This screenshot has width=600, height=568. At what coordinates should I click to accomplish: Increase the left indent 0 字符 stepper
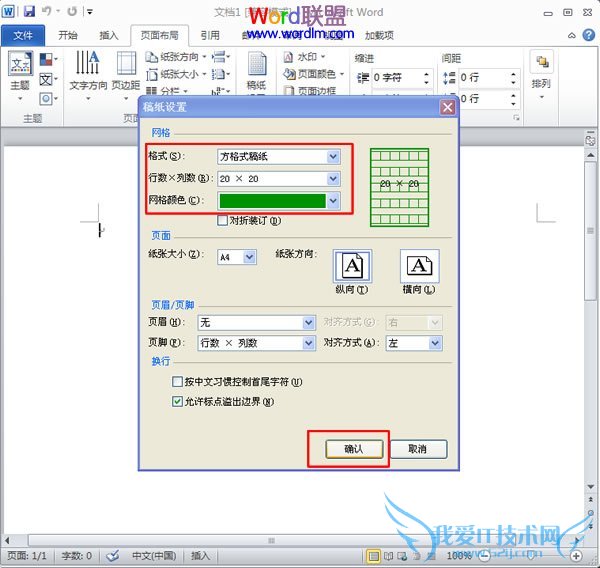pos(426,73)
